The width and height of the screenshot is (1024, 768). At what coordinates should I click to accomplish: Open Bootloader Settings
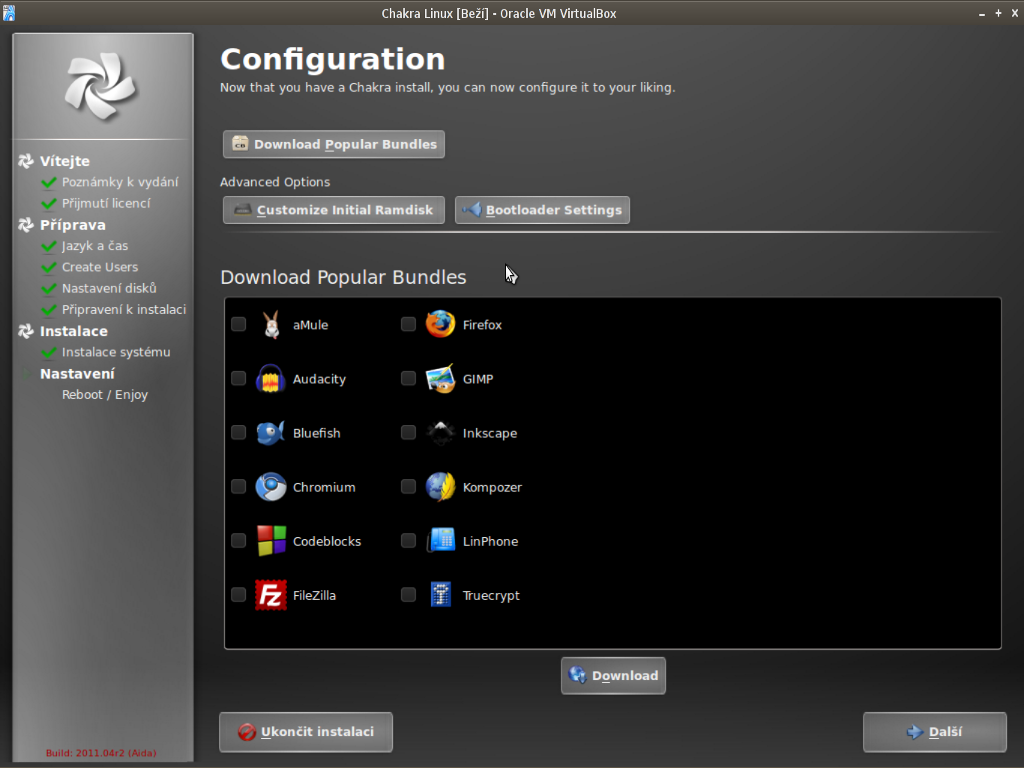pyautogui.click(x=542, y=210)
